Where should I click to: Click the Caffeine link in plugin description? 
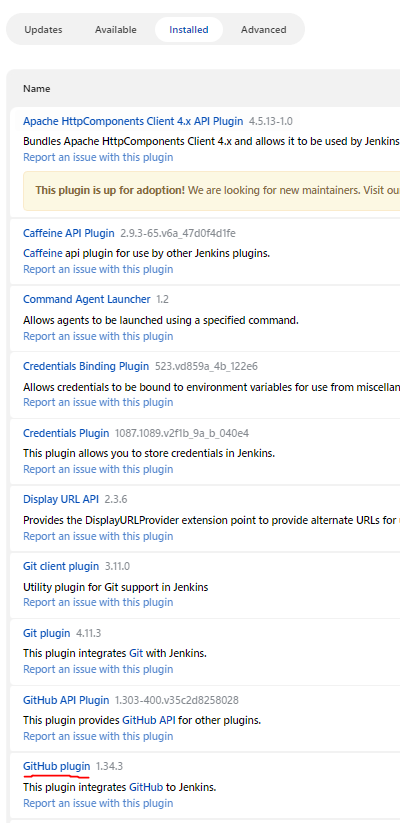(x=43, y=253)
